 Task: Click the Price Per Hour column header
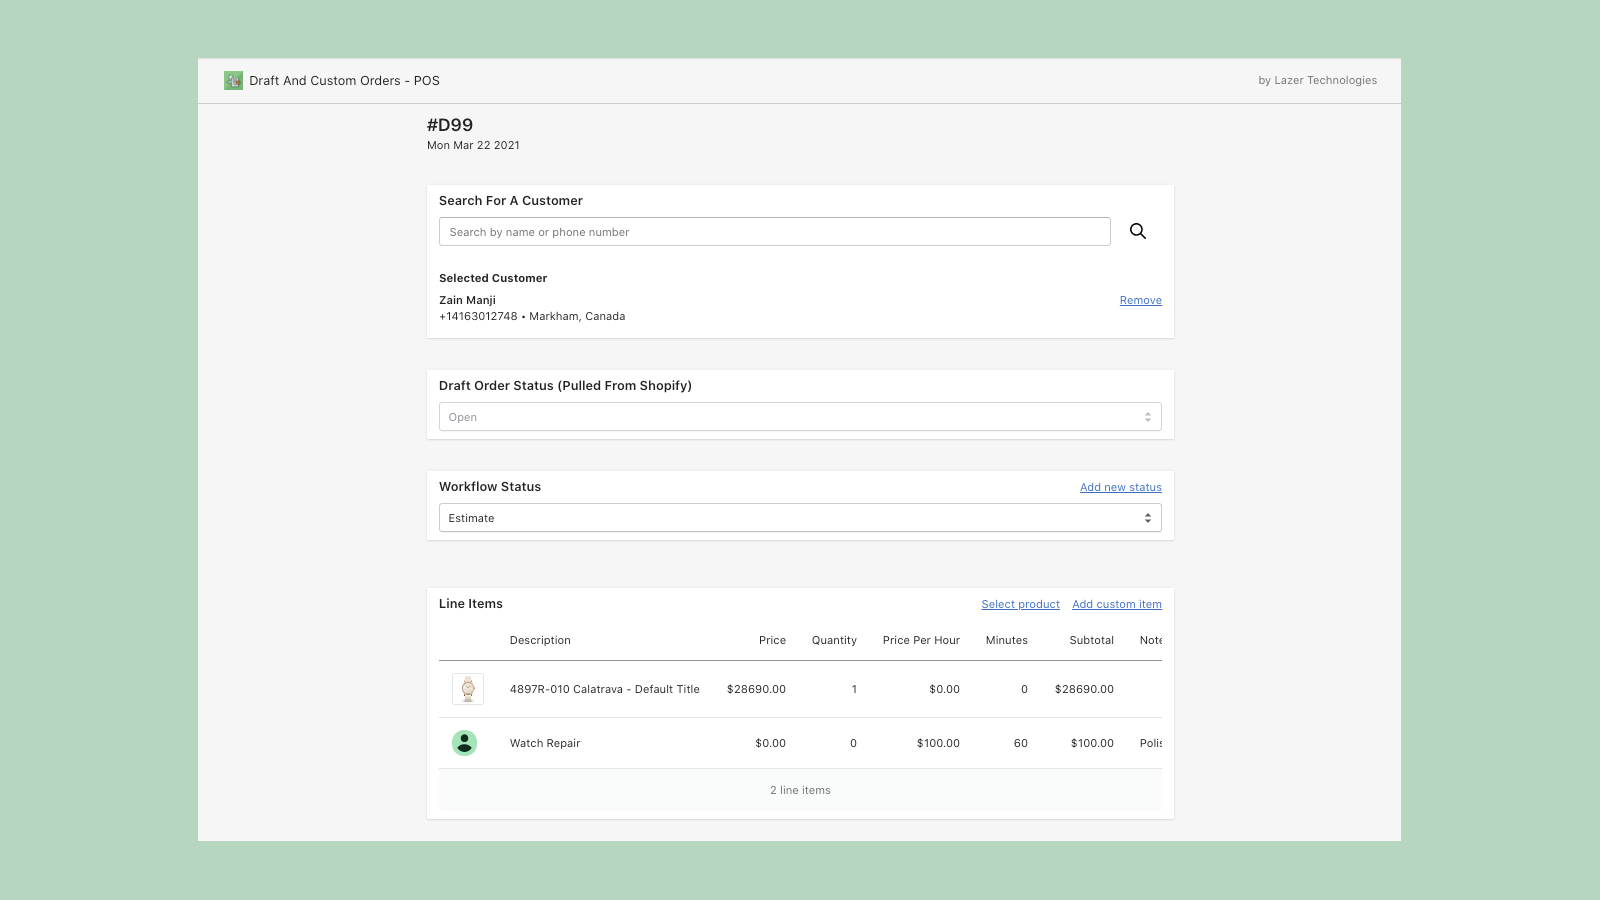coord(921,640)
